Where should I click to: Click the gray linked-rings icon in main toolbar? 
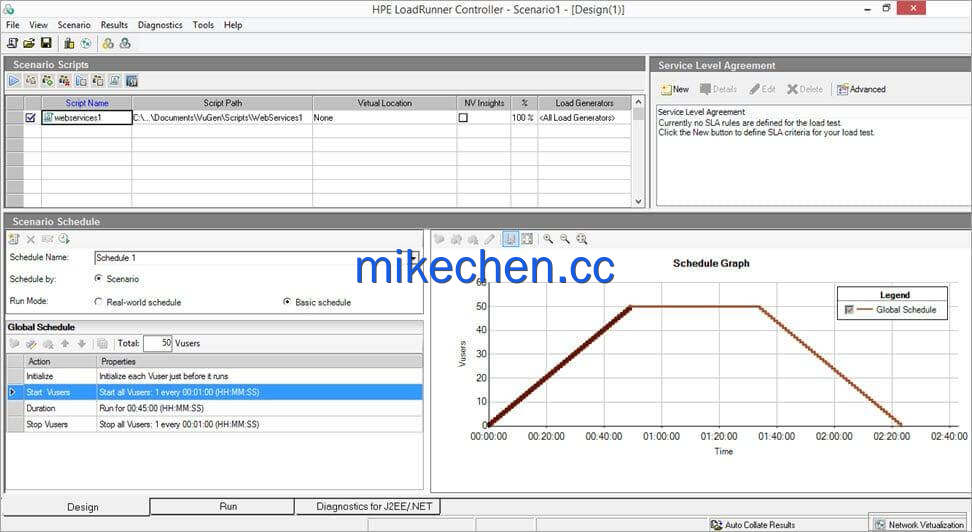point(125,43)
